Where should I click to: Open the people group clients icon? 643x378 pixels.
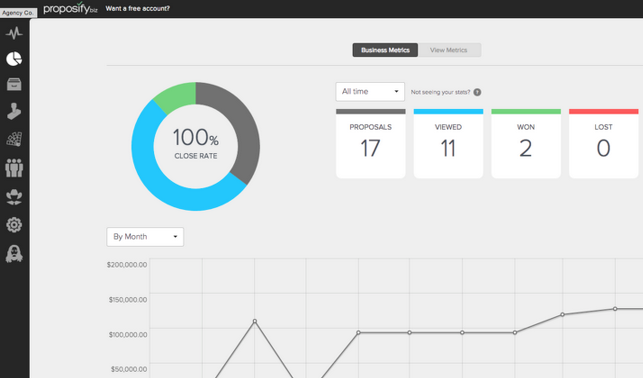coord(14,168)
